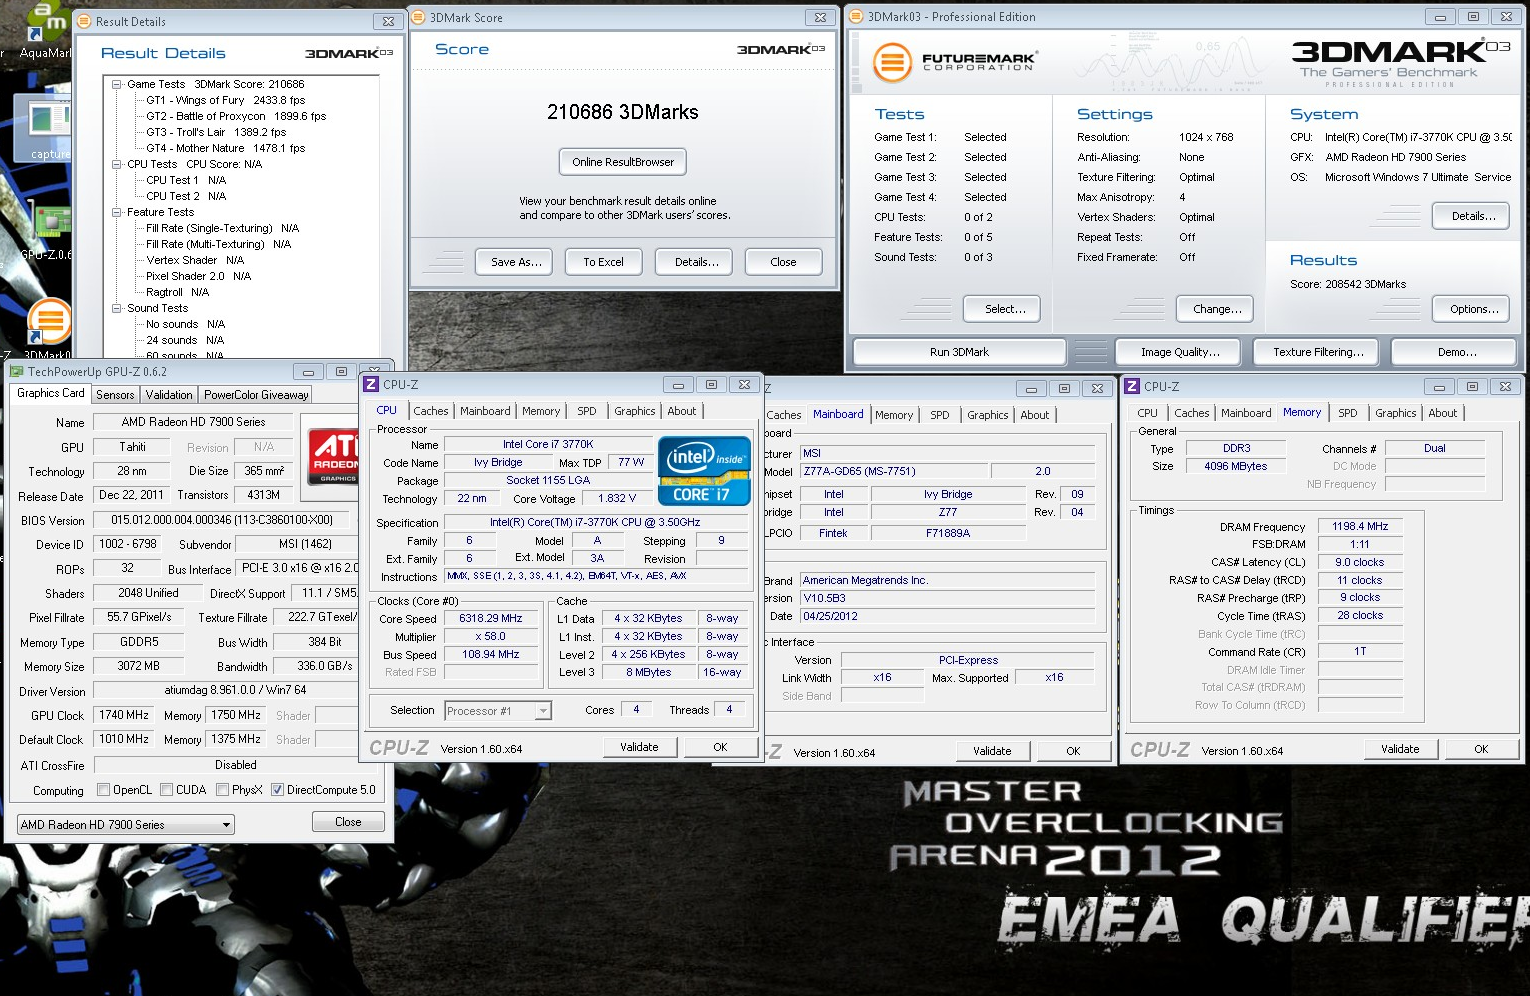Select the Pixel Shader 2.0 tree row

point(198,277)
